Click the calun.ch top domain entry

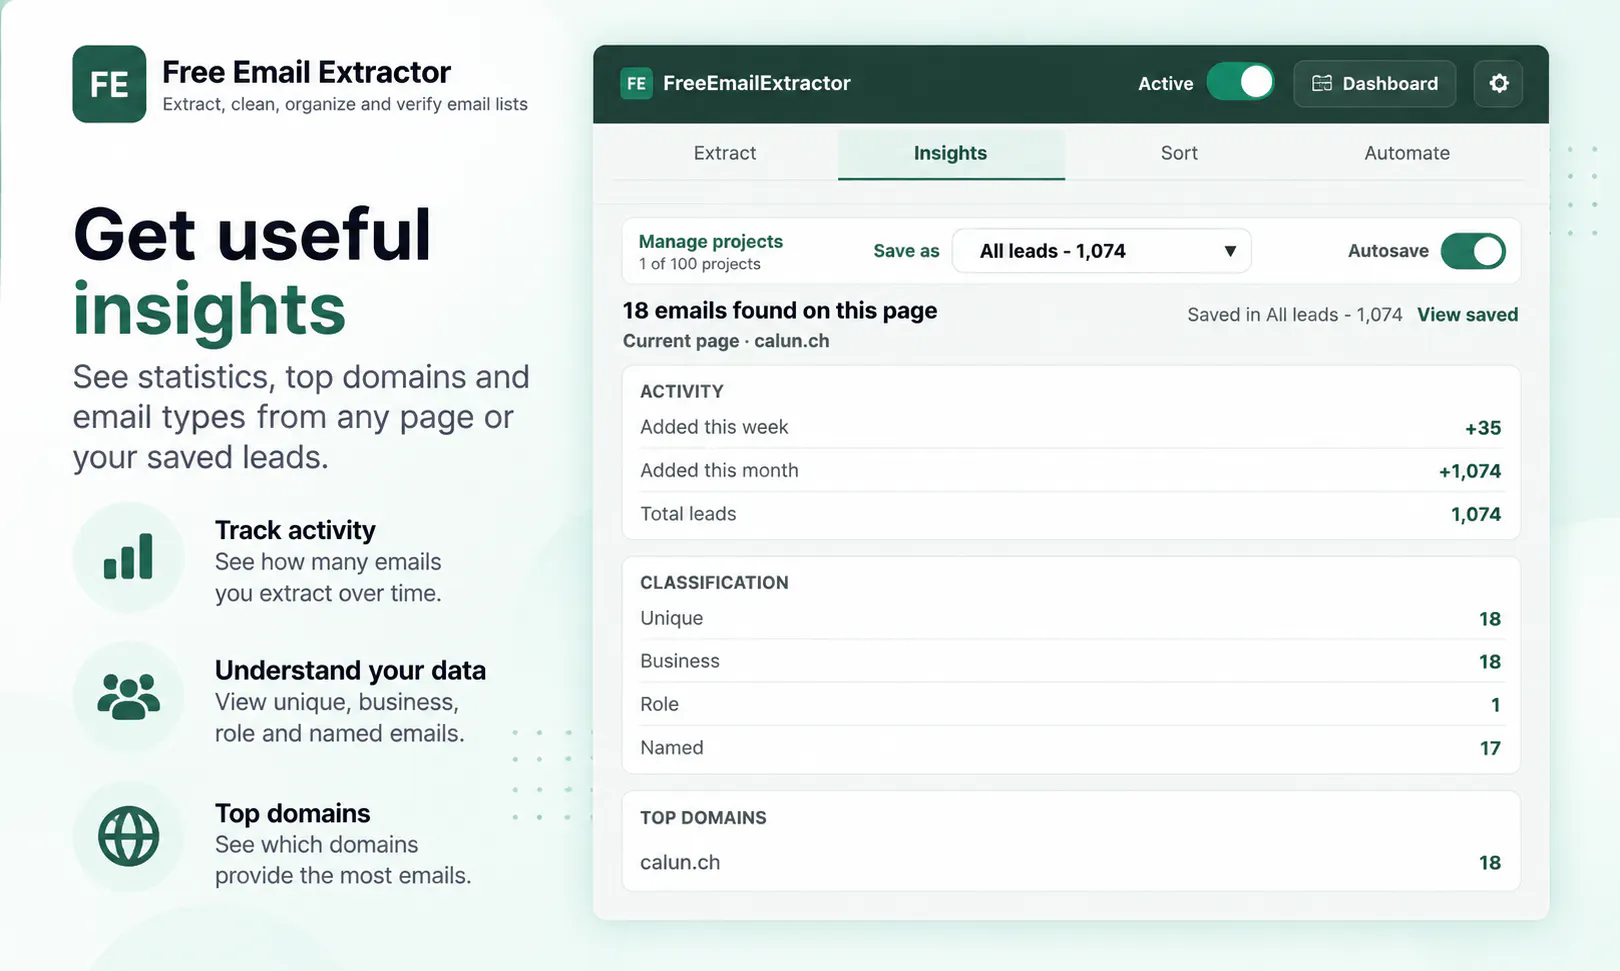(1070, 862)
